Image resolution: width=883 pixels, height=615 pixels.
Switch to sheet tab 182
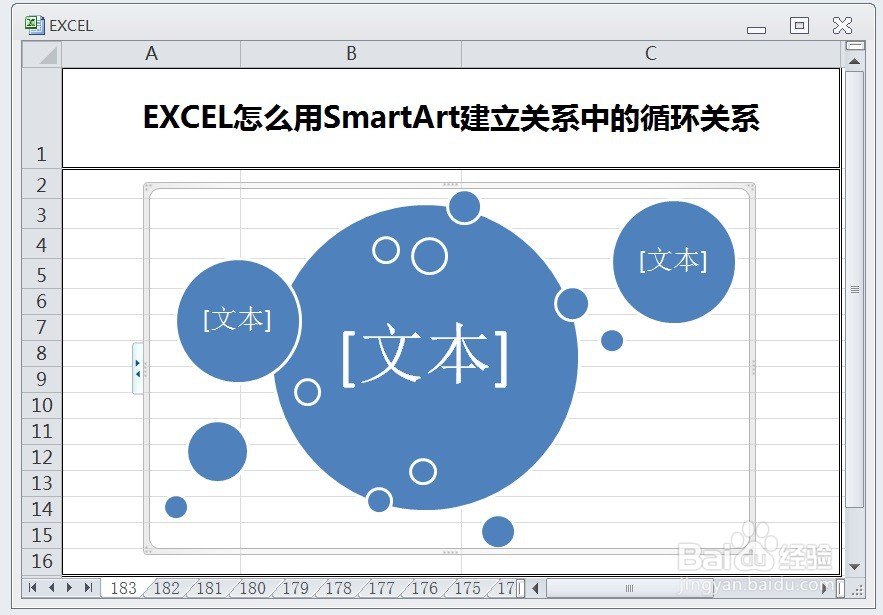pos(167,588)
